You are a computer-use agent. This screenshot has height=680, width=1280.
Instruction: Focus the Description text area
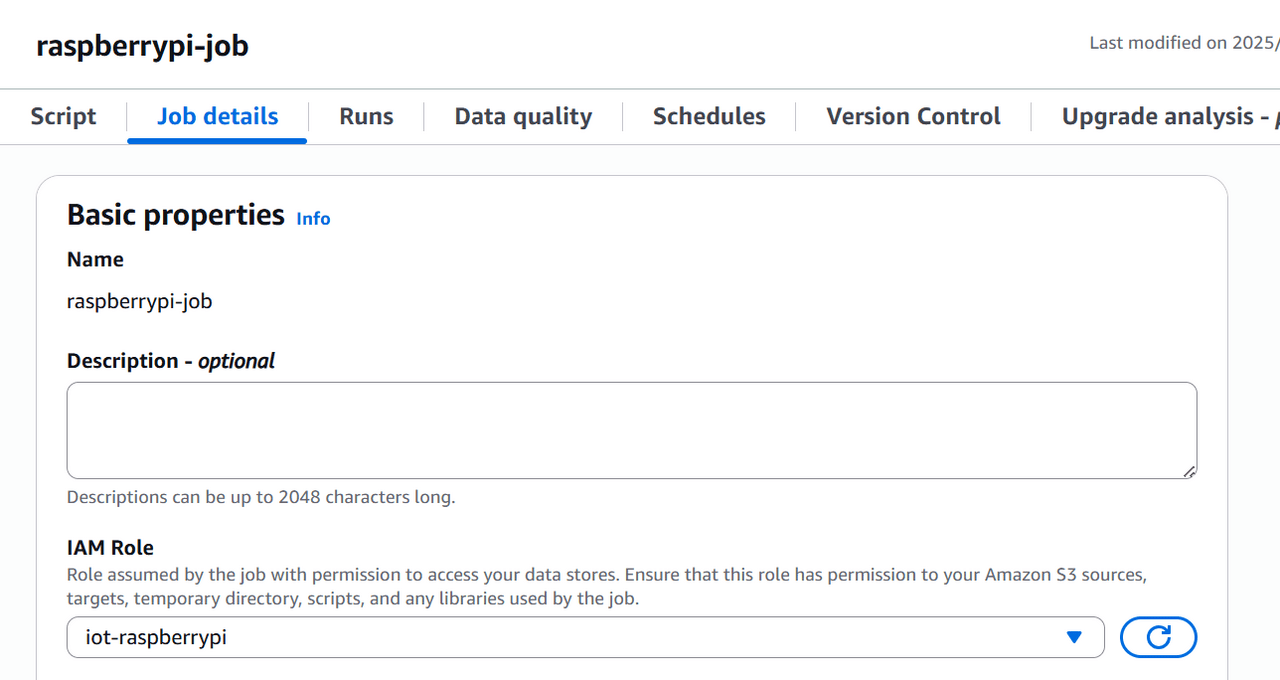(630, 430)
